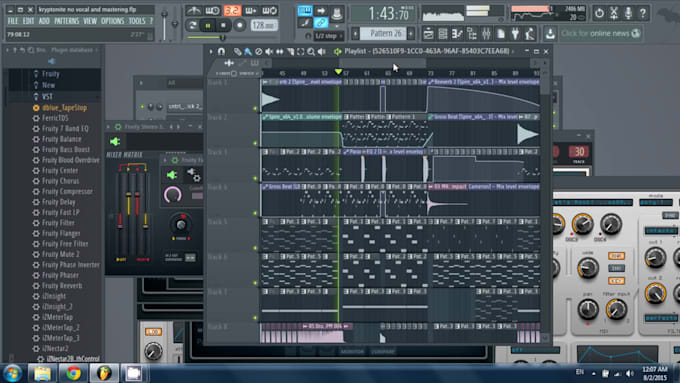Click the metronome icon

[x=194, y=10]
